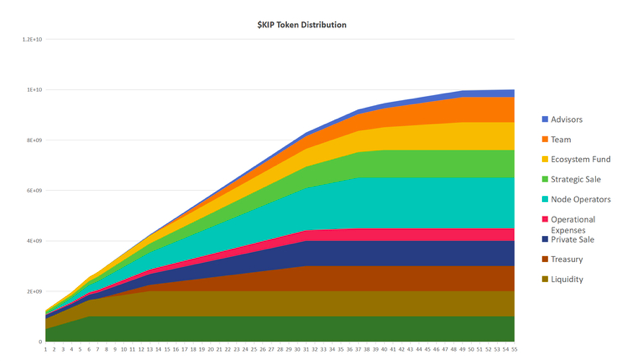631x361 pixels.
Task: Click the "31" x-axis label
Action: coord(306,349)
